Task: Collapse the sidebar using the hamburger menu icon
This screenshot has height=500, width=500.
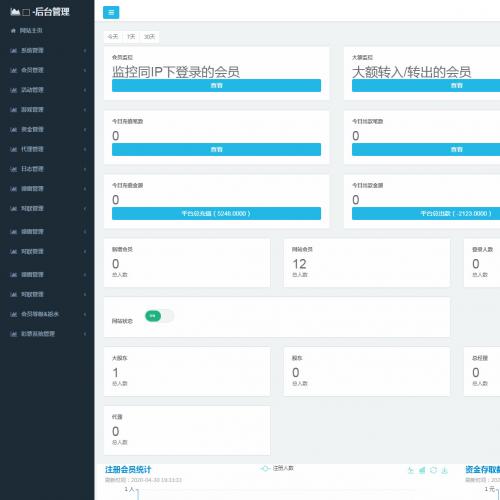Action: (111, 13)
